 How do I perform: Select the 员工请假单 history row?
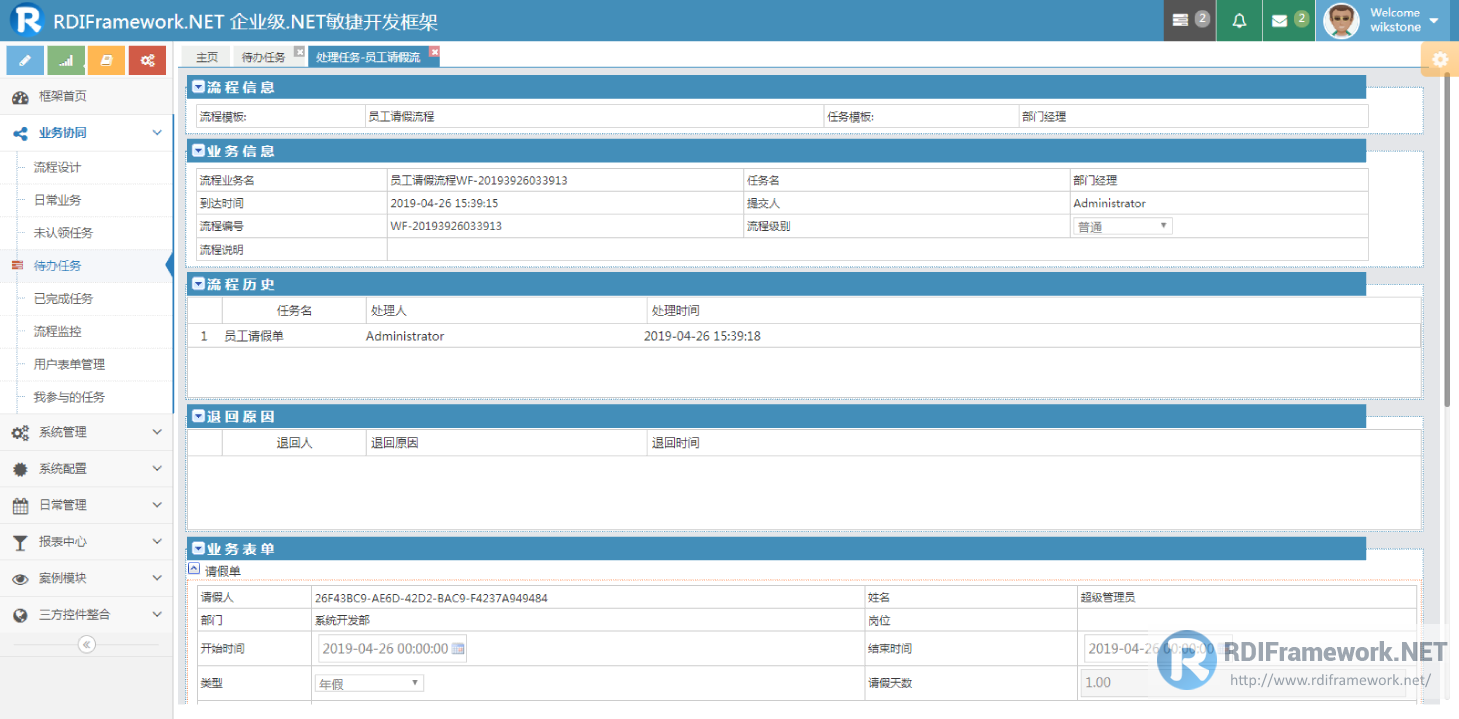tap(804, 336)
